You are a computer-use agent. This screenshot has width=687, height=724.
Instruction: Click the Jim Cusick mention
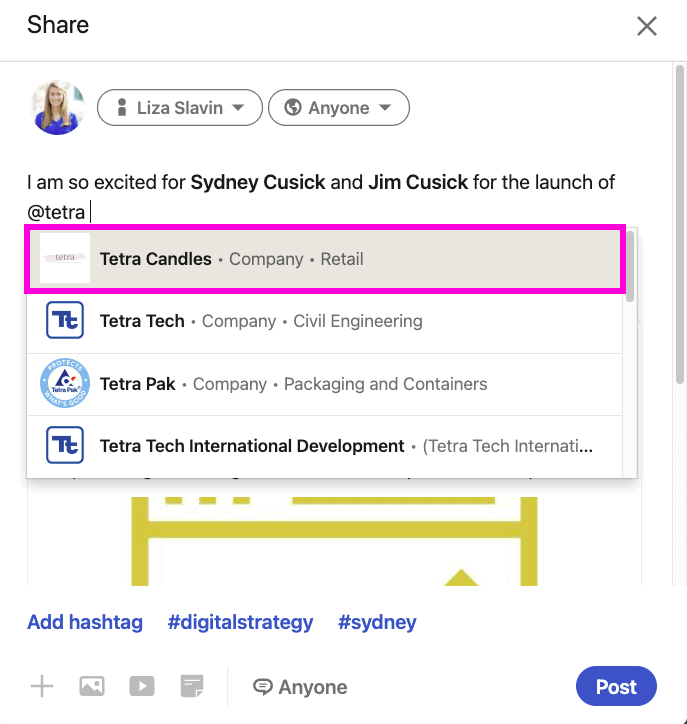coord(418,182)
